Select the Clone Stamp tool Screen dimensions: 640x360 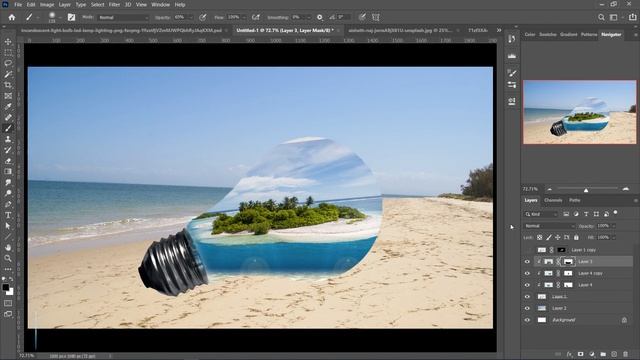8,139
